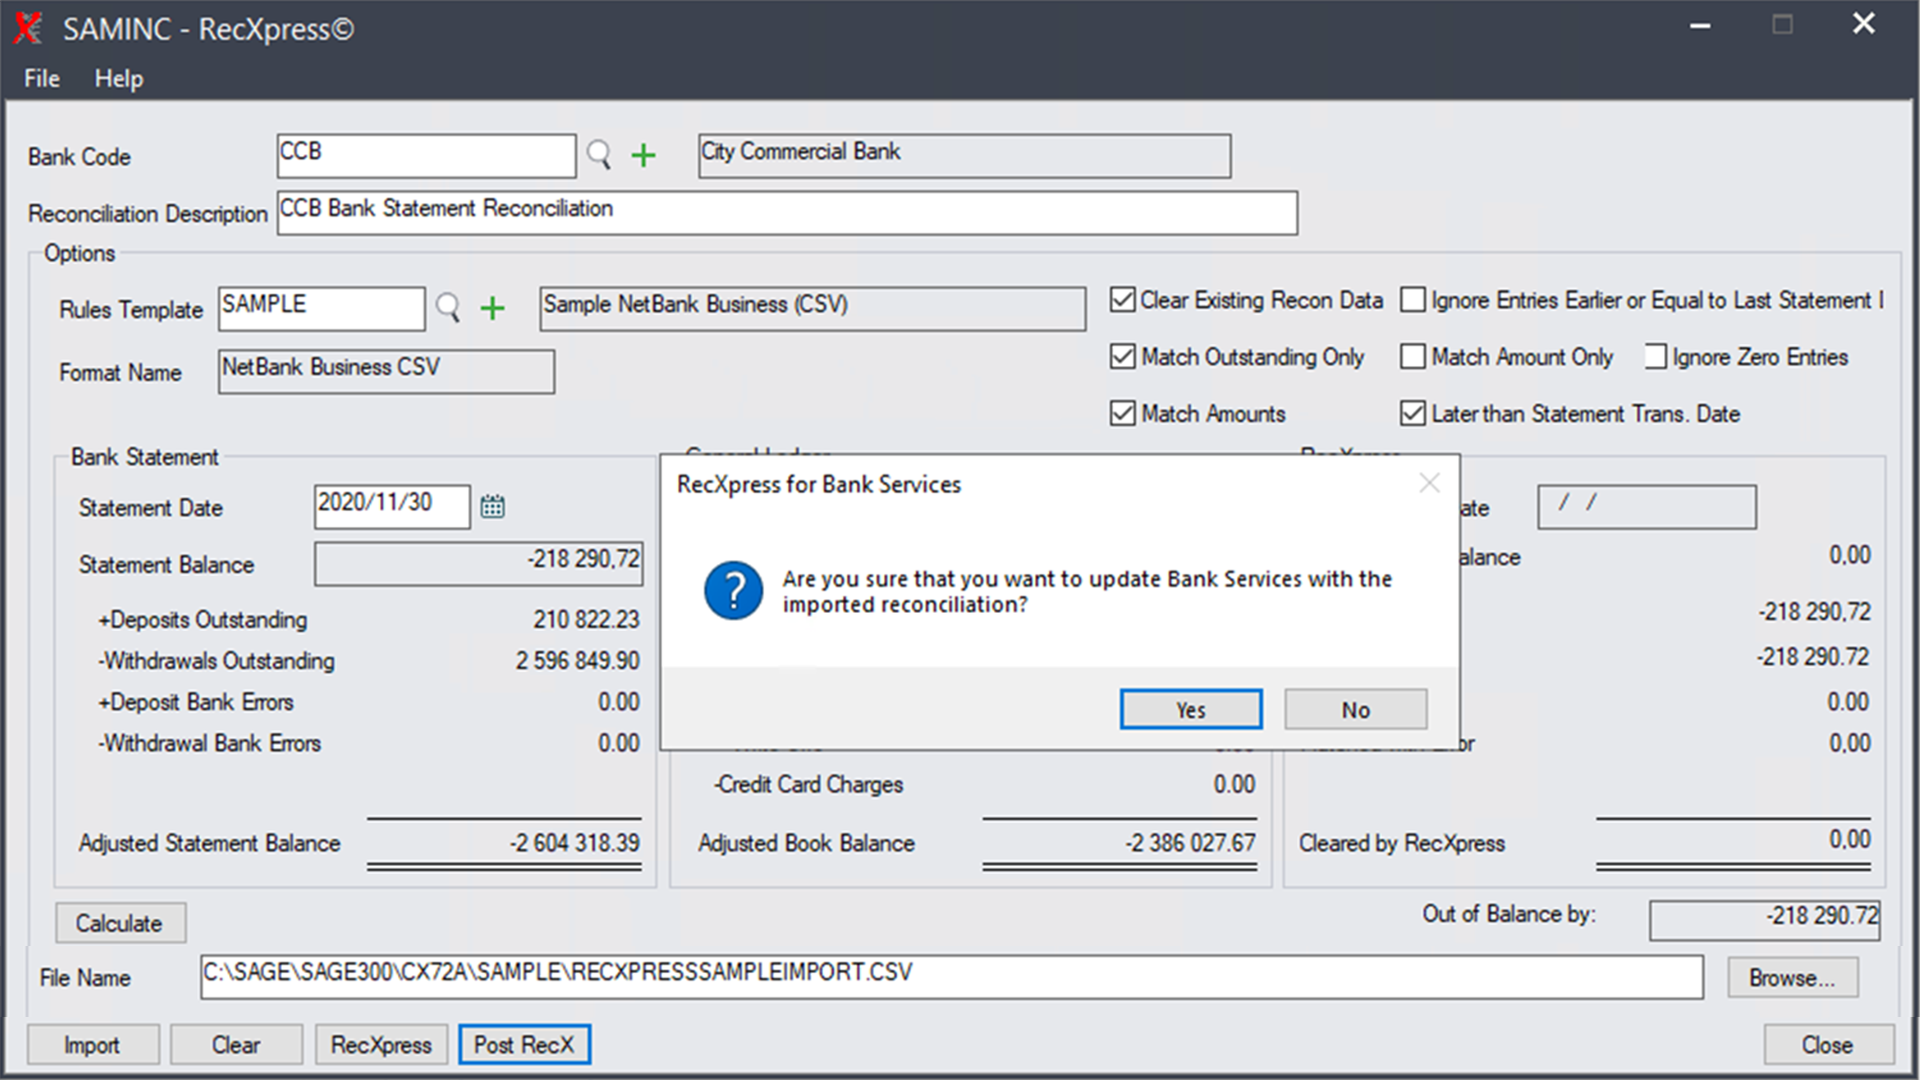Click No to cancel the Bank Services update

tap(1355, 709)
